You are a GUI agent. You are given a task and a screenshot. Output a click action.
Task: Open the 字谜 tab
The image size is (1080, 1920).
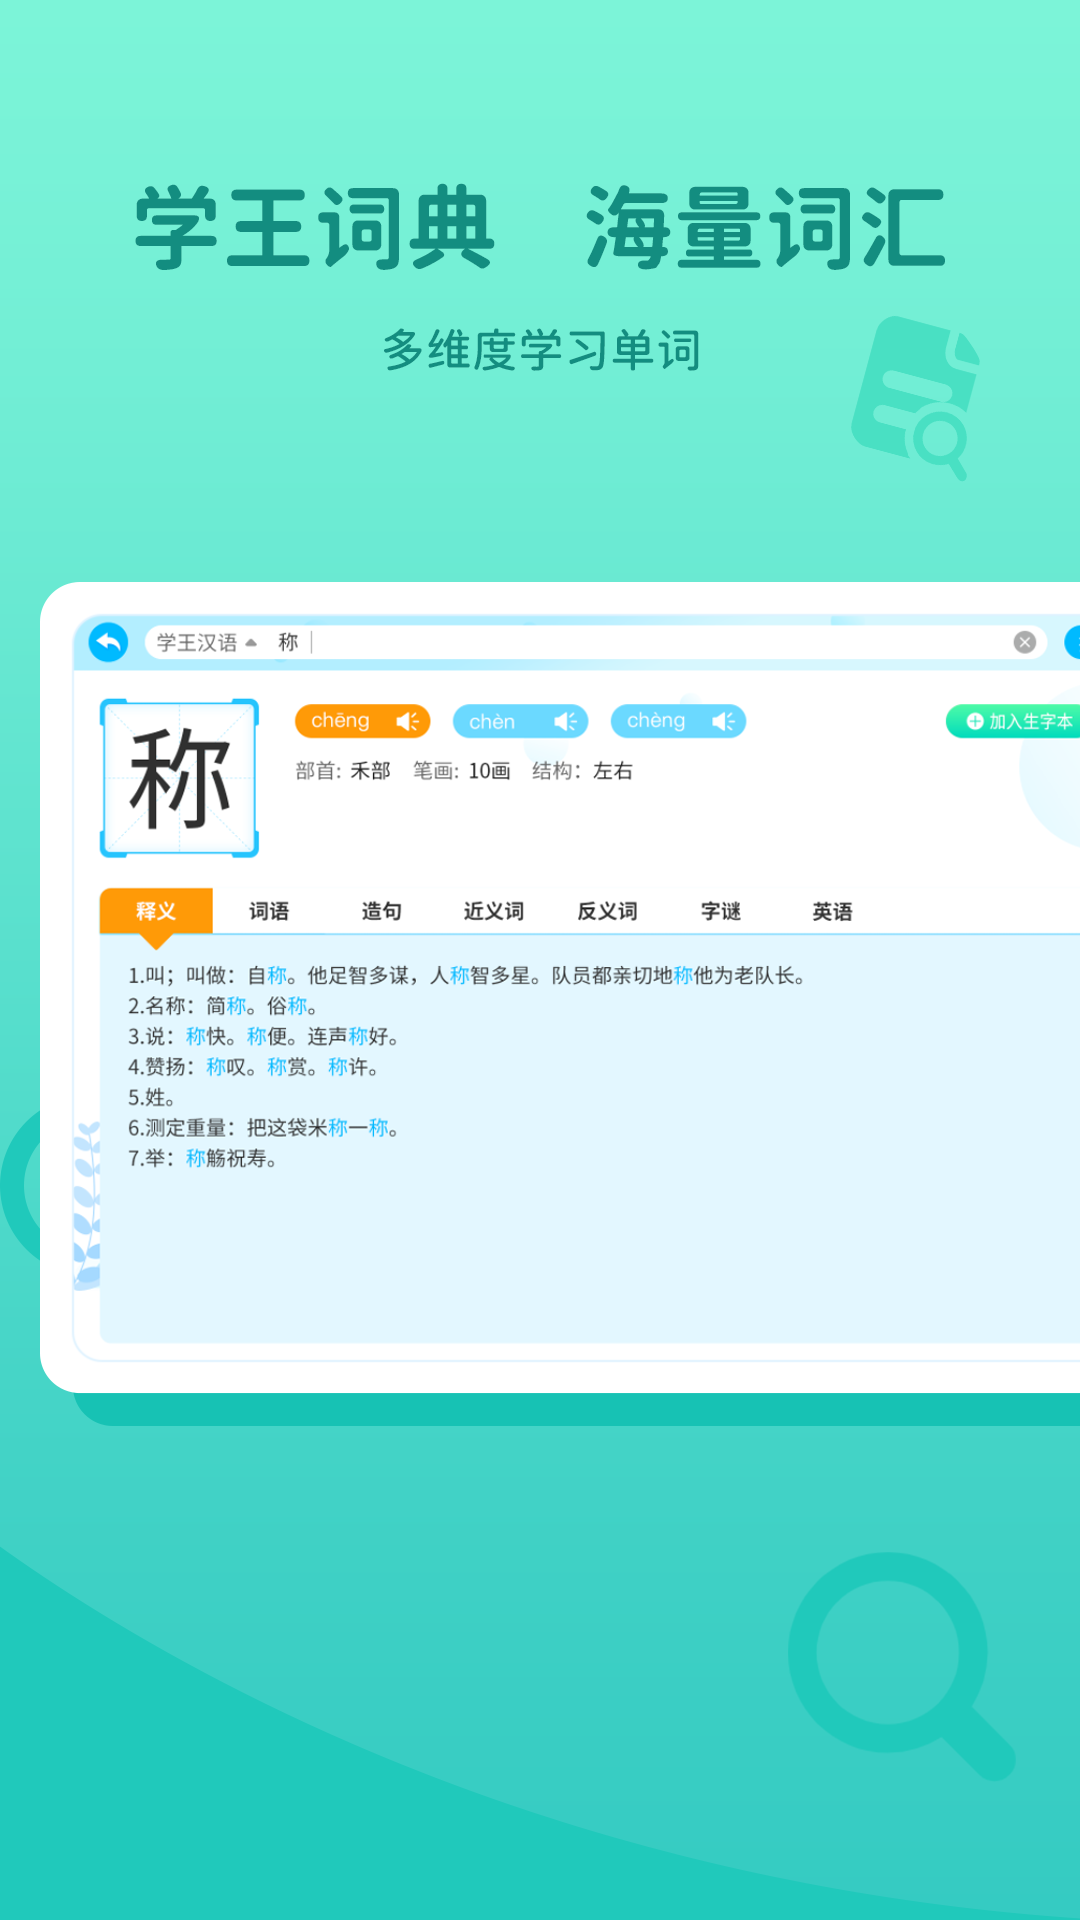tap(720, 911)
